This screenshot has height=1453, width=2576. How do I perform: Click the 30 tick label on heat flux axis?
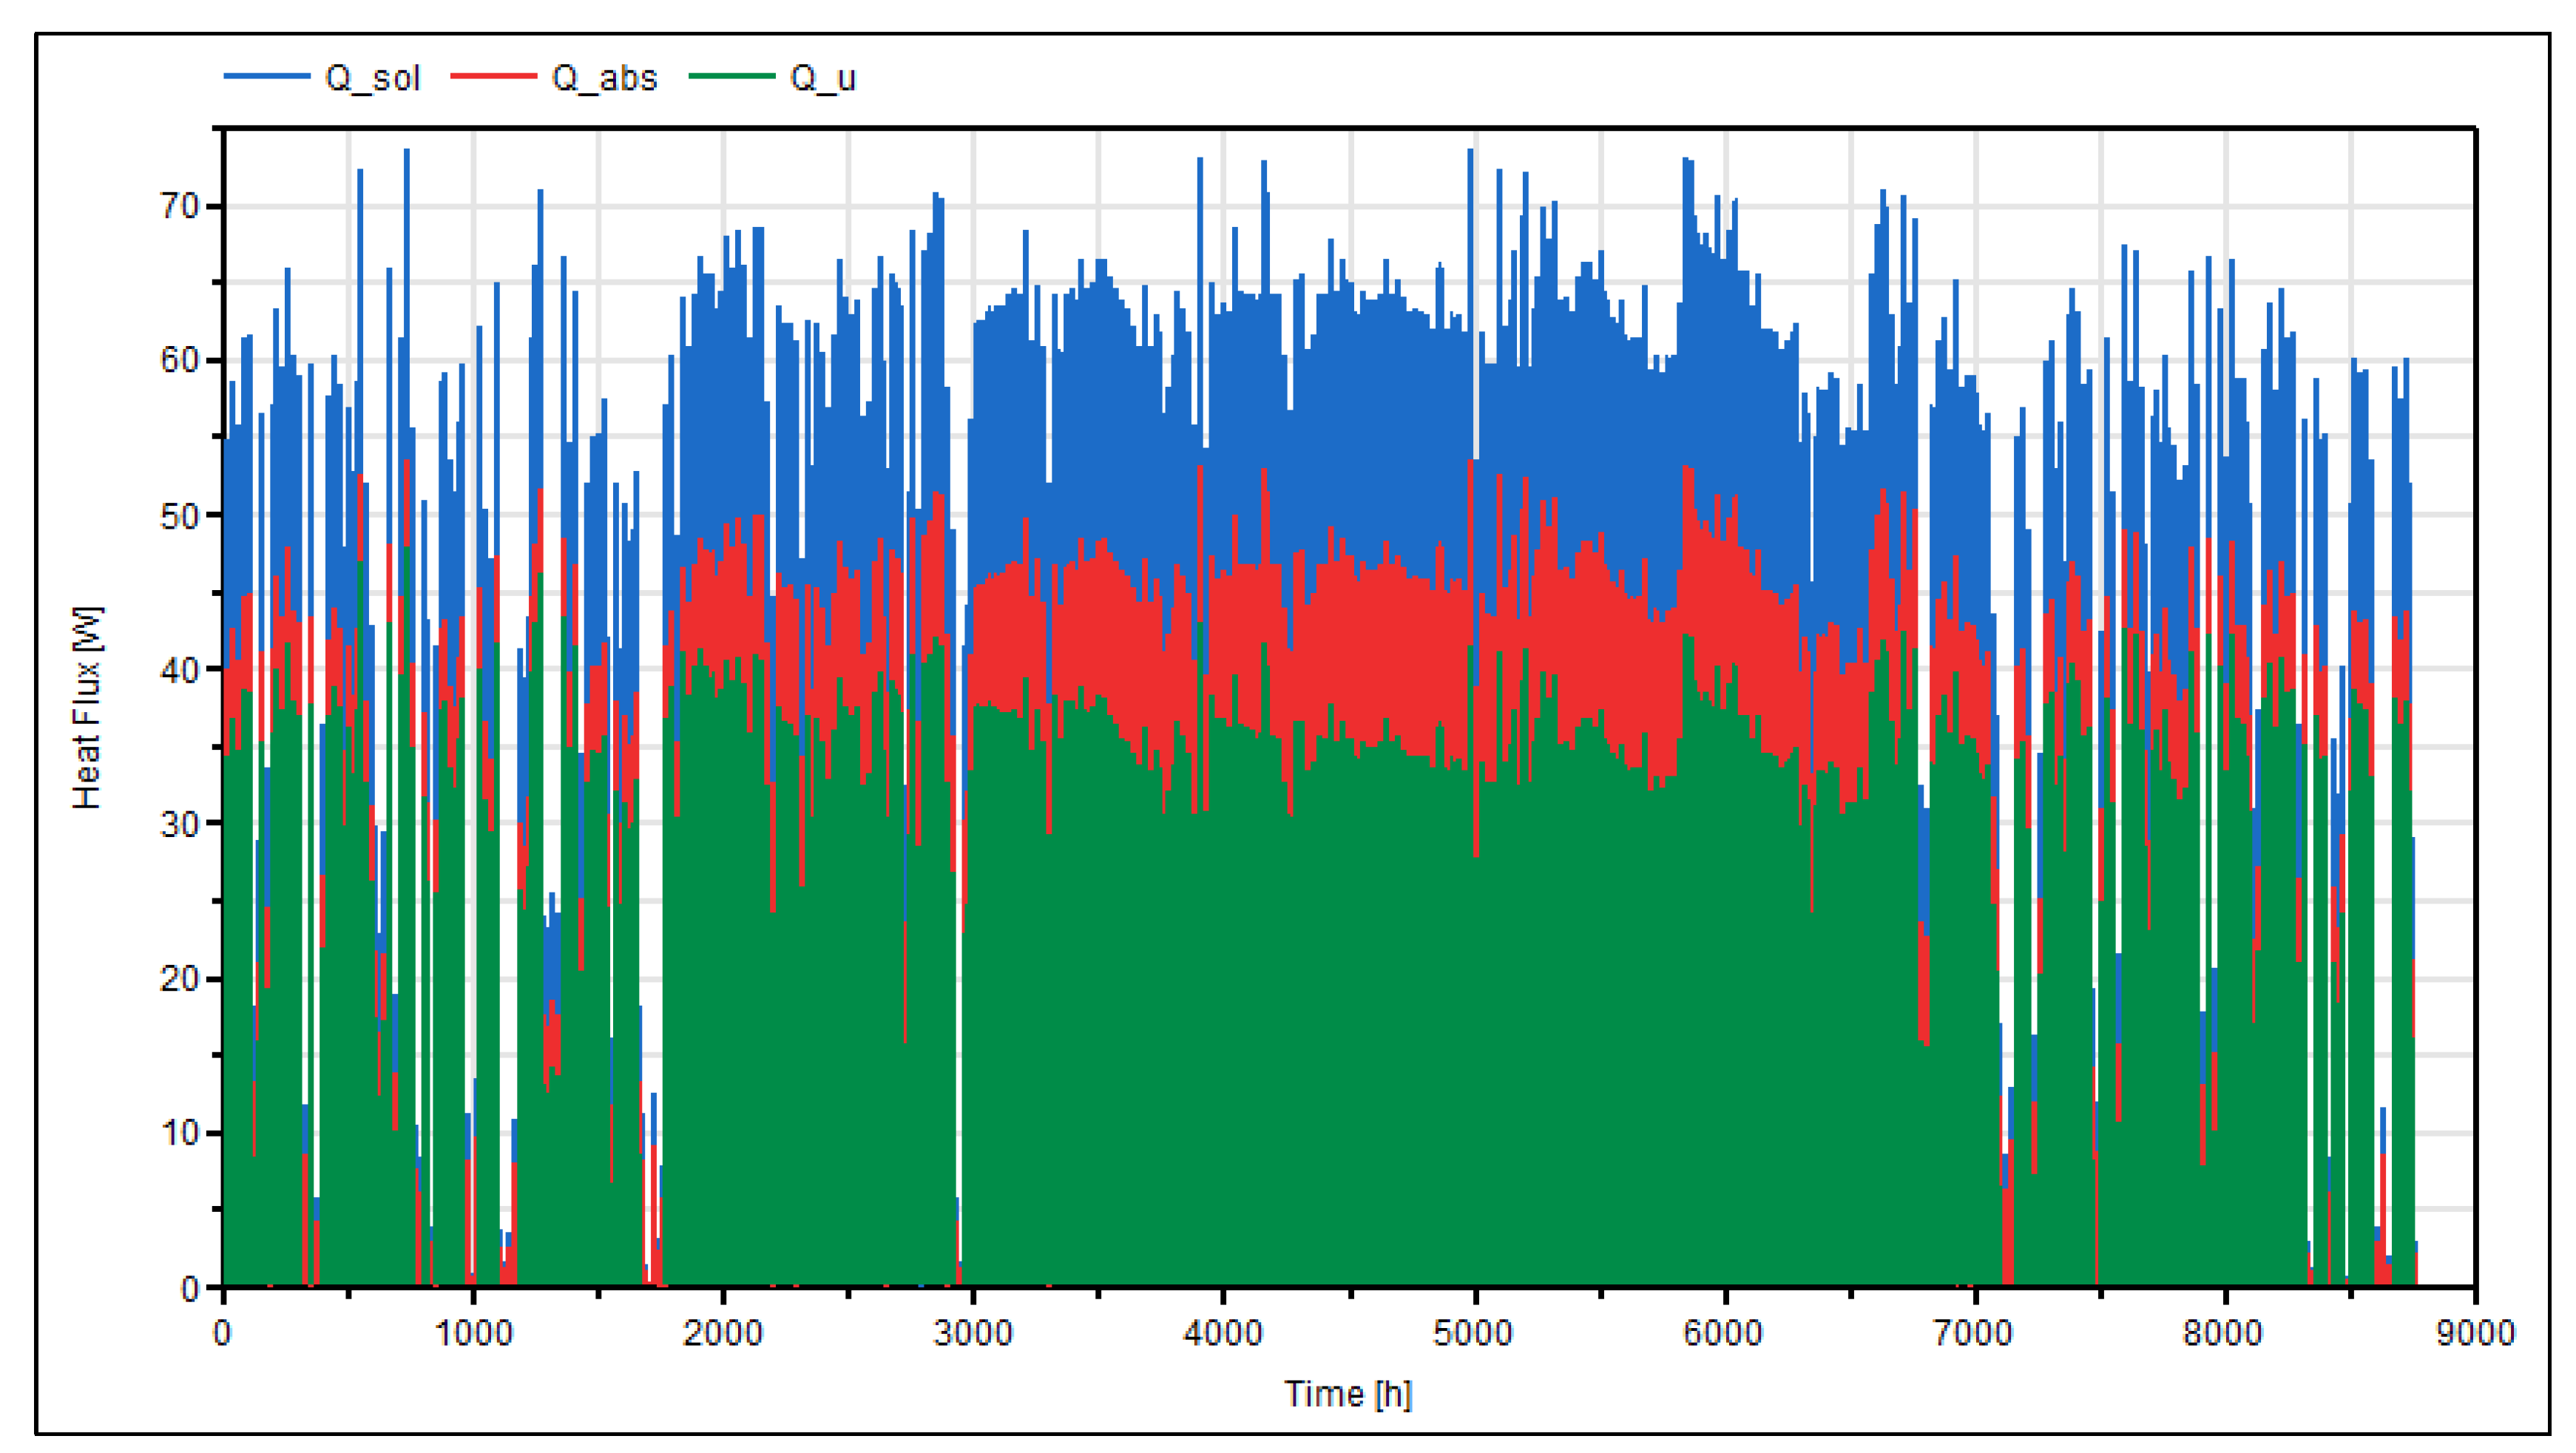[180, 824]
